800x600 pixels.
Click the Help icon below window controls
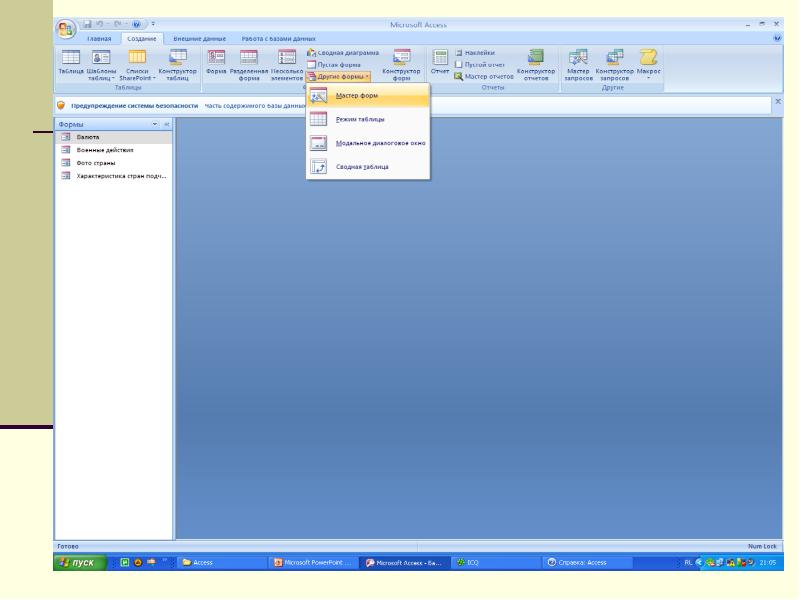(x=777, y=38)
